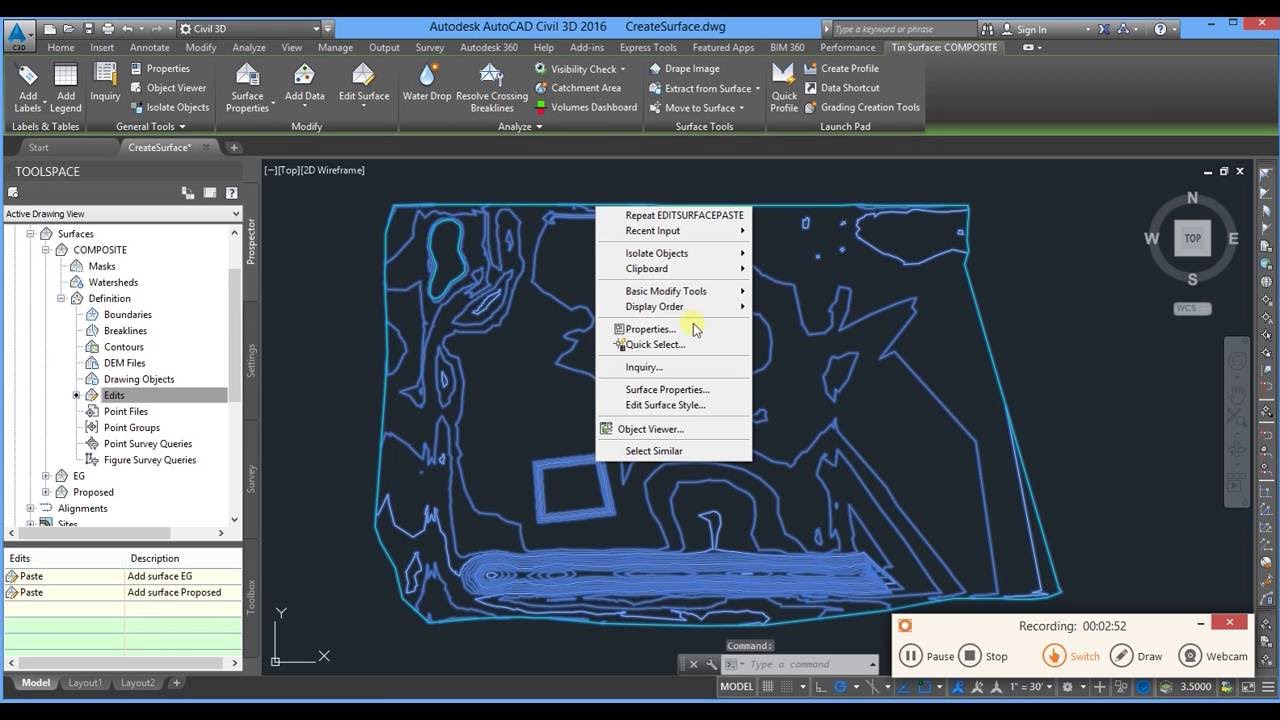Toggle the drawing grid display in status bar

click(768, 687)
